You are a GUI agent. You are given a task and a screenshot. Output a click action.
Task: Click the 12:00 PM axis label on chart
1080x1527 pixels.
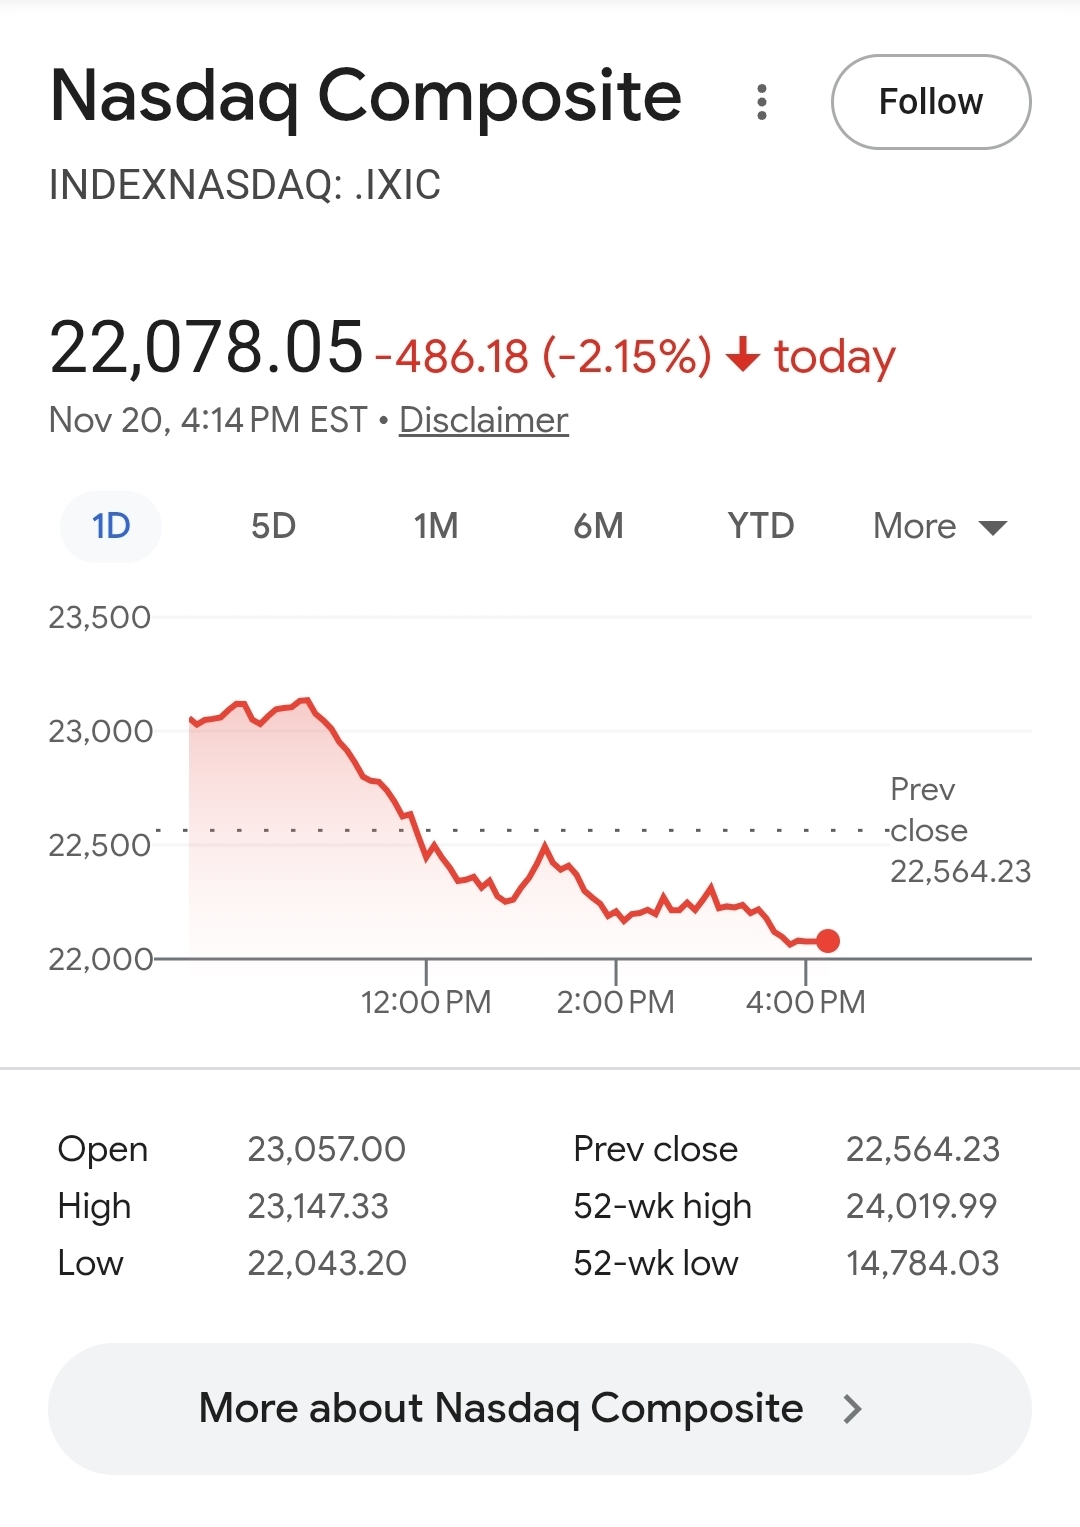[x=427, y=1000]
